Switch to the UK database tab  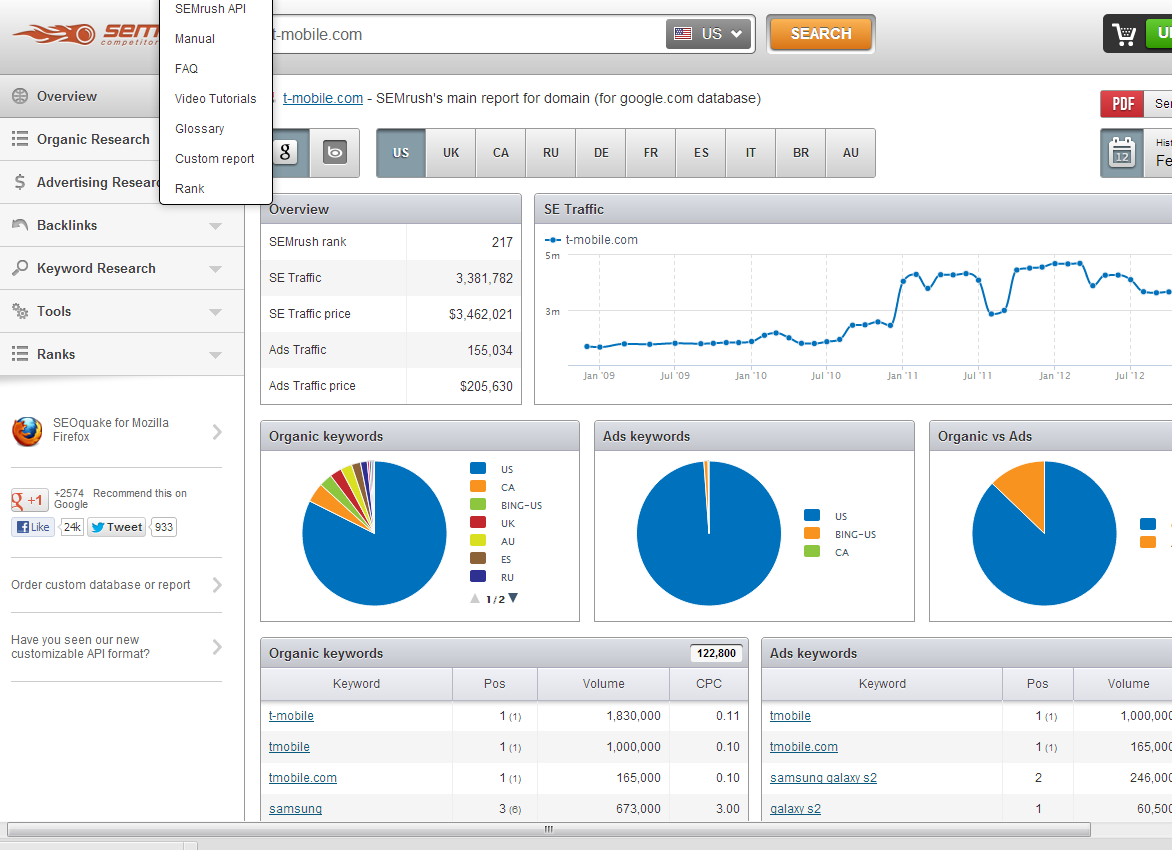(451, 153)
